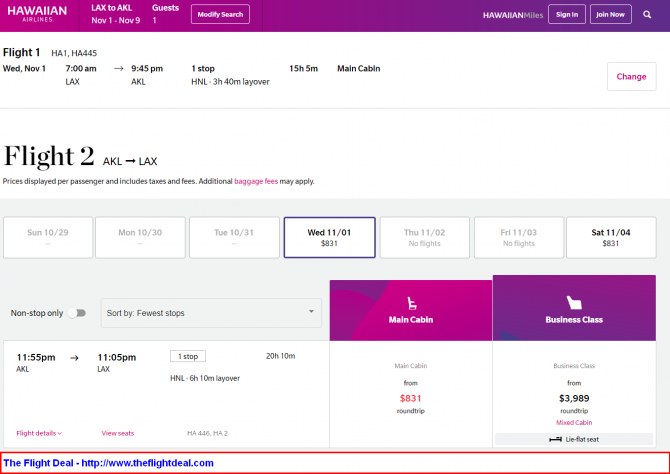
Task: Click the 20h 10m duration text
Action: [x=280, y=356]
